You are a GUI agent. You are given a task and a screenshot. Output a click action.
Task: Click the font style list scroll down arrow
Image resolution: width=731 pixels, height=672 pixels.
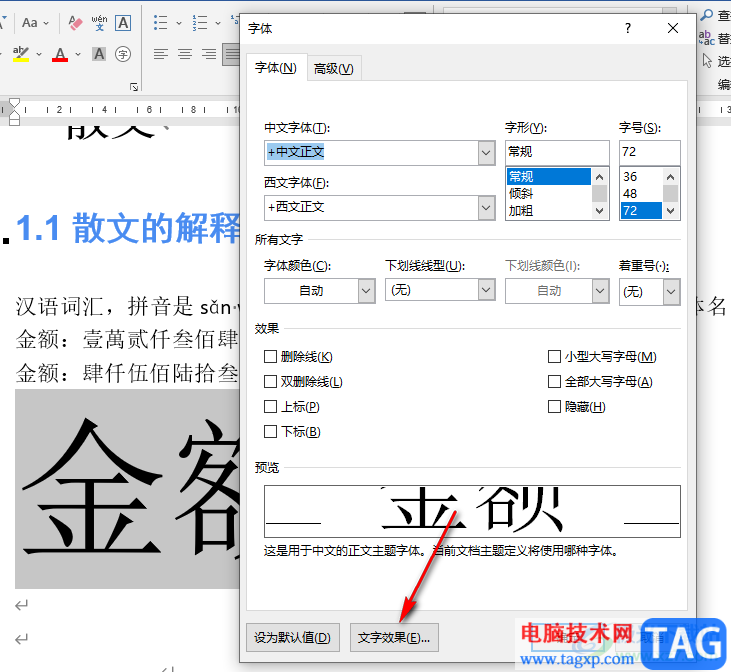pyautogui.click(x=600, y=211)
